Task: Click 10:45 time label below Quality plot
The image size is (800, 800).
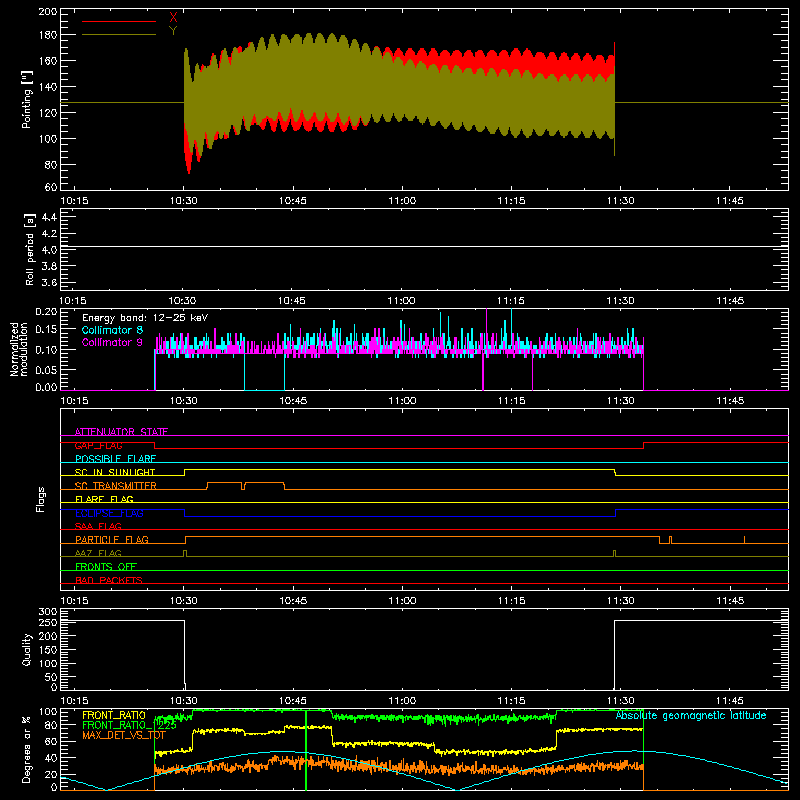Action: coord(293,701)
